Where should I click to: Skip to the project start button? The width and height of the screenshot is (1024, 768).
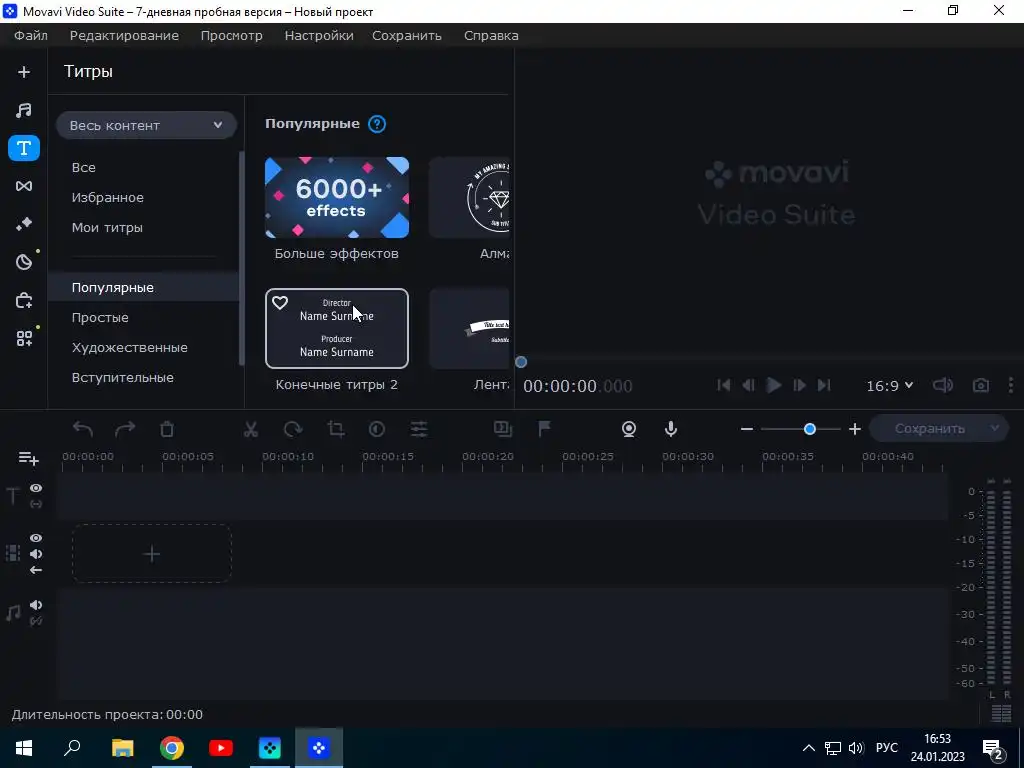tap(724, 385)
